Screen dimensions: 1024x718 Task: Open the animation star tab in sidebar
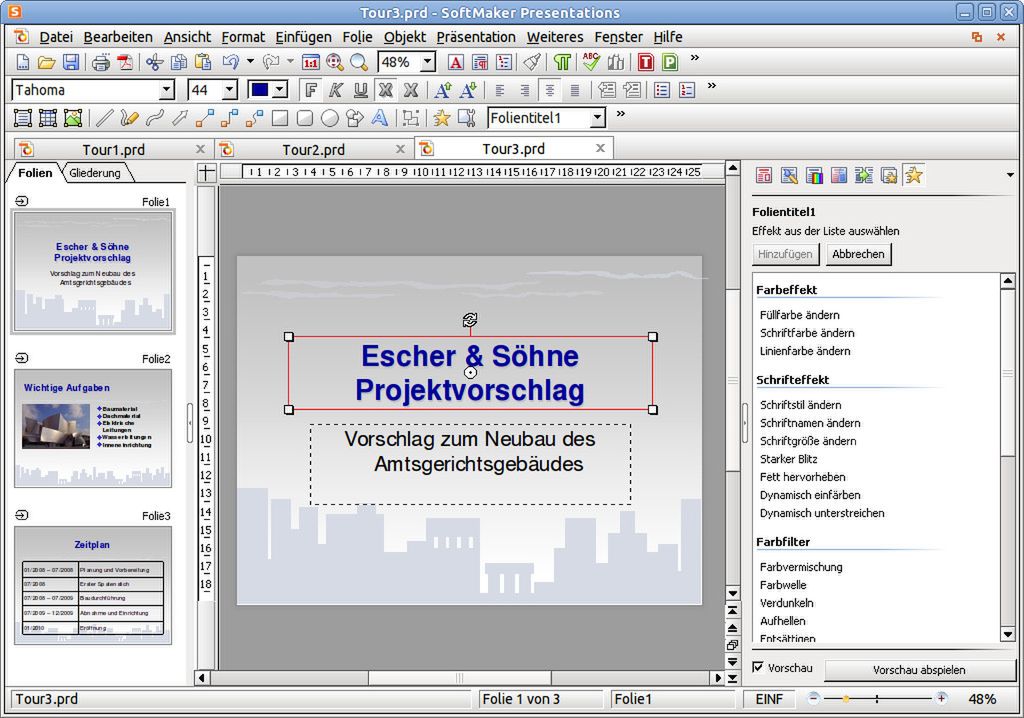[x=914, y=175]
